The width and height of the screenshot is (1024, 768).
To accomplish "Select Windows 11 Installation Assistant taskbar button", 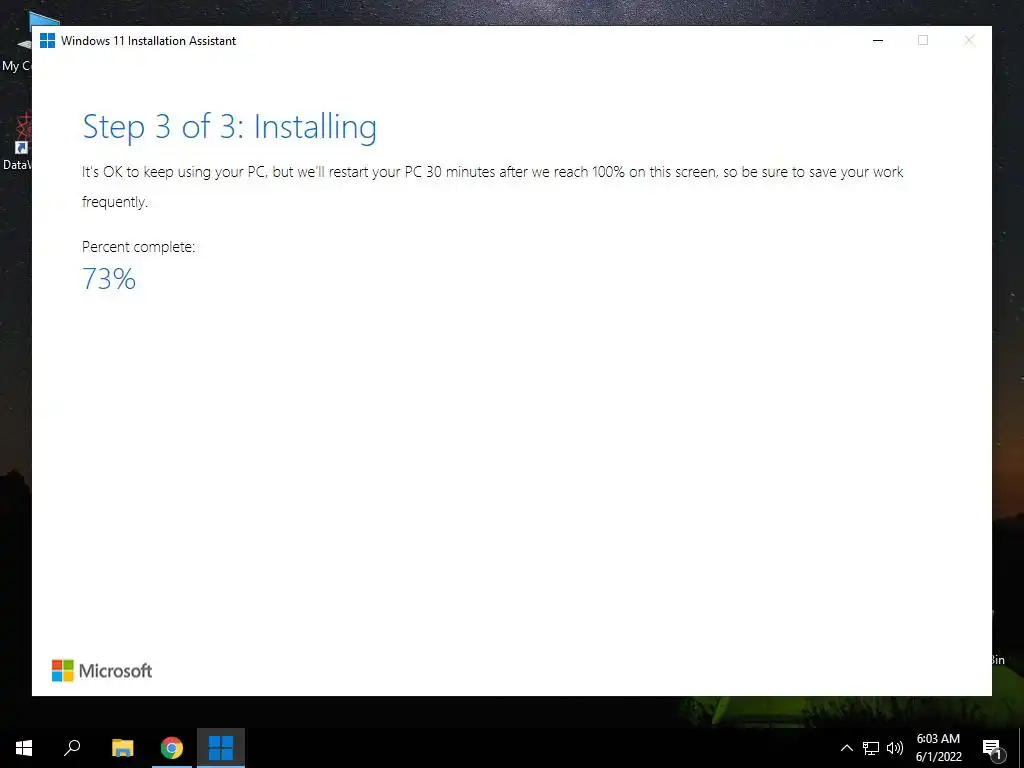I will 221,748.
